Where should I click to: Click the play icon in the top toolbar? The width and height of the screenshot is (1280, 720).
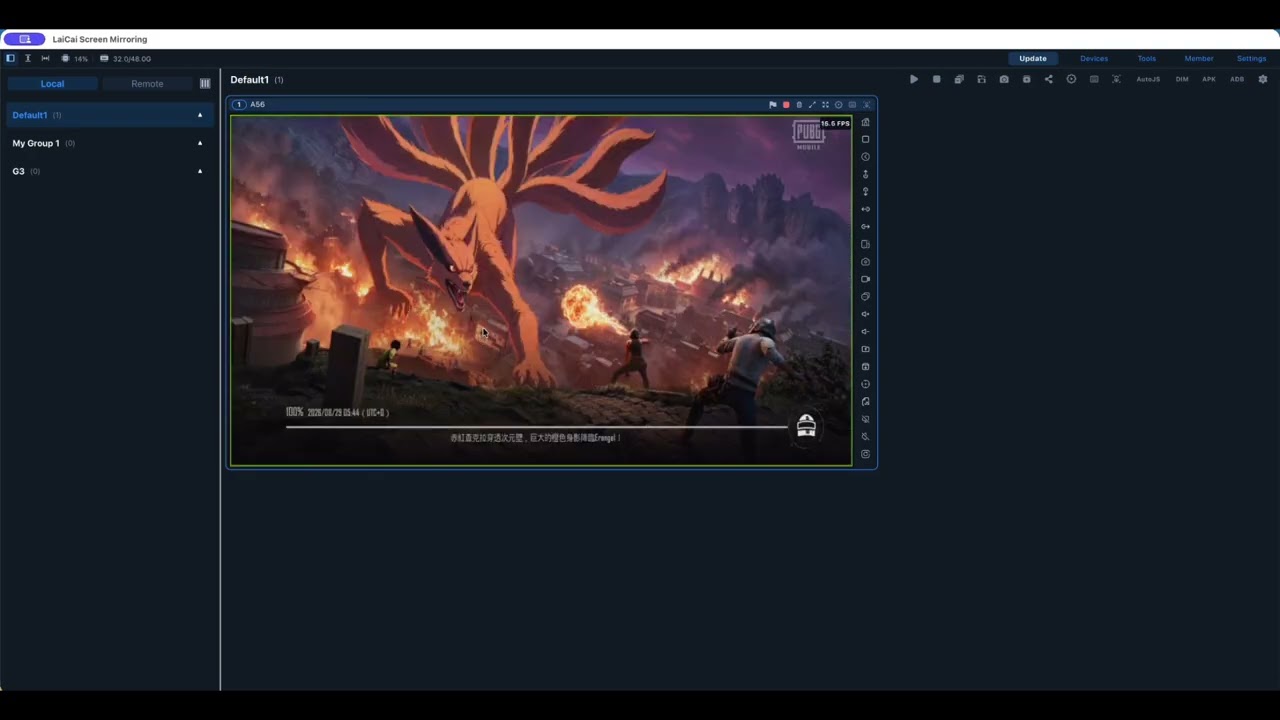914,79
